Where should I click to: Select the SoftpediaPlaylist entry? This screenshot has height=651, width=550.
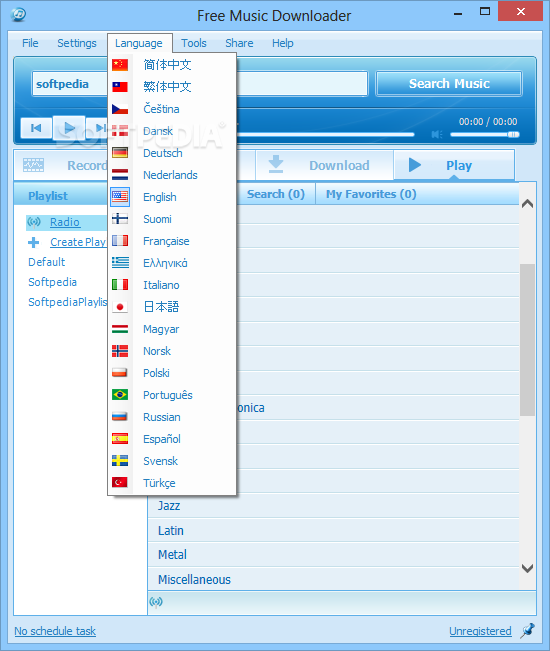click(68, 302)
